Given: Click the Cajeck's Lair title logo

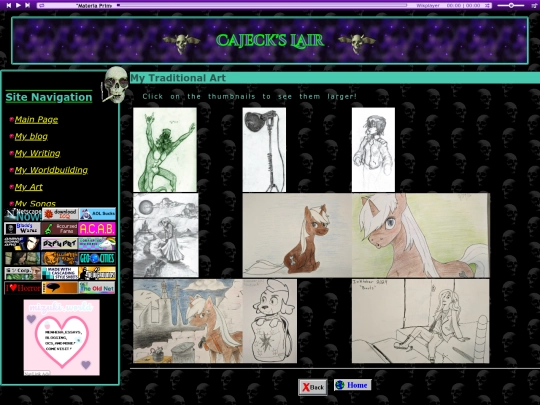Looking at the screenshot, I should [270, 41].
